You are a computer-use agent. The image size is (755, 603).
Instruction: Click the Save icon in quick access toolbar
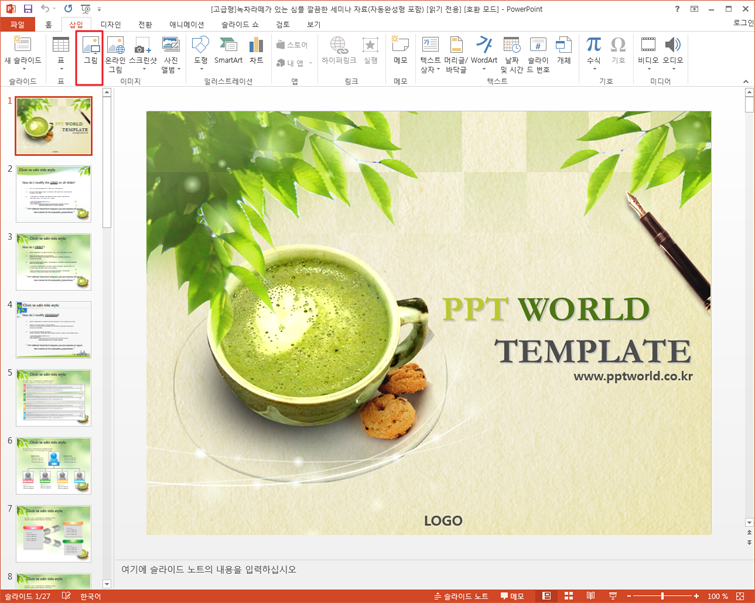(x=28, y=9)
